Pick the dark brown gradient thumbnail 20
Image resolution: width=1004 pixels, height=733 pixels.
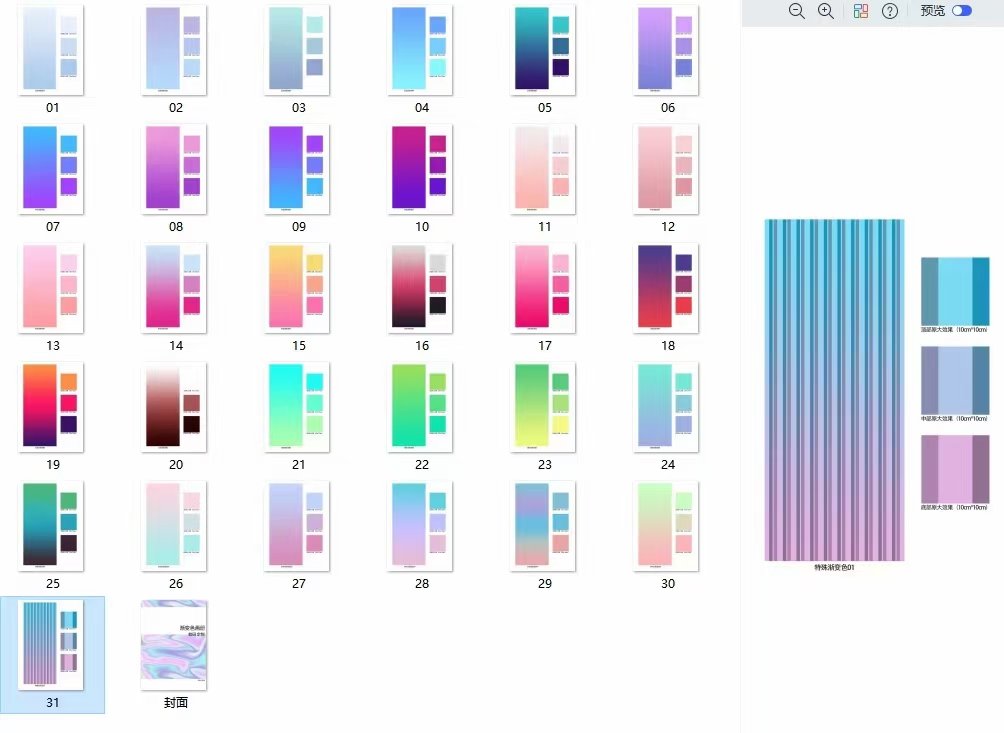pos(175,406)
